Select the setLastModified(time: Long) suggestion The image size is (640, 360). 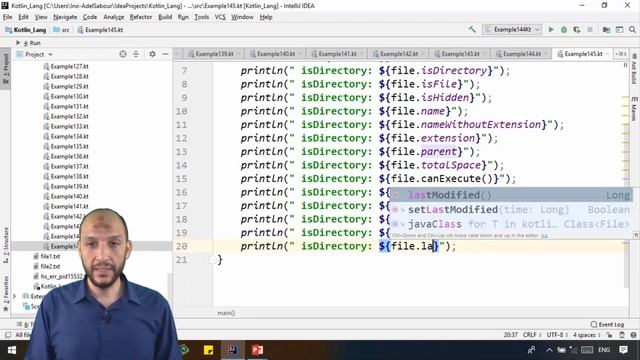coord(511,210)
